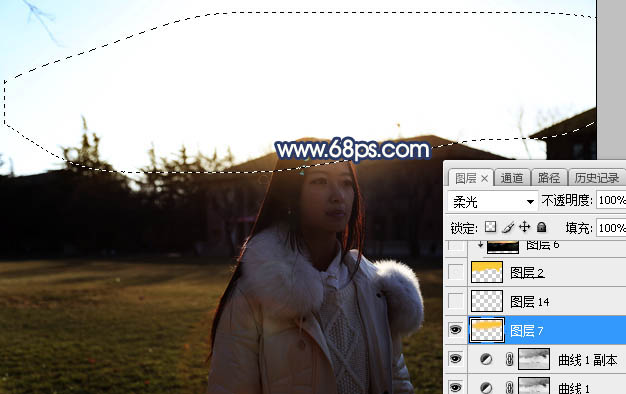The width and height of the screenshot is (626, 394).
Task: Click the lock image pixels brush icon
Action: coord(508,228)
